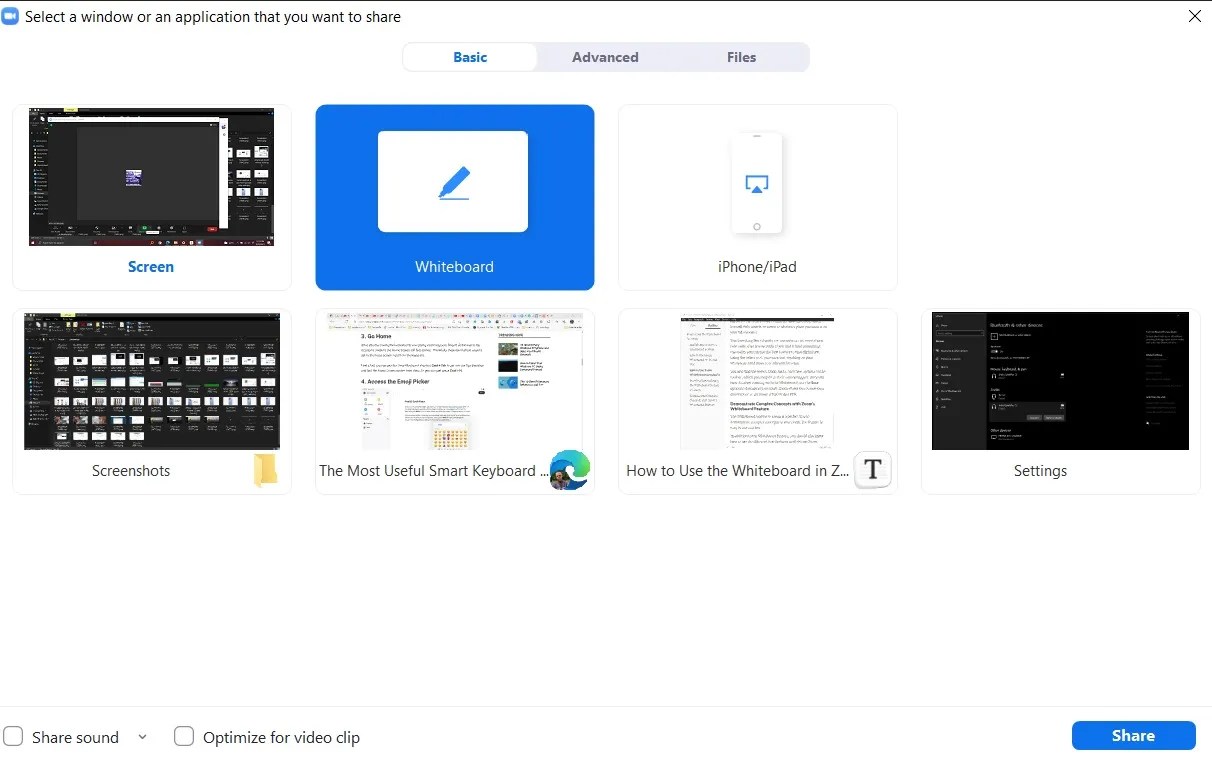1212x759 pixels.
Task: Select the Screen thumbnail to share
Action: click(151, 177)
